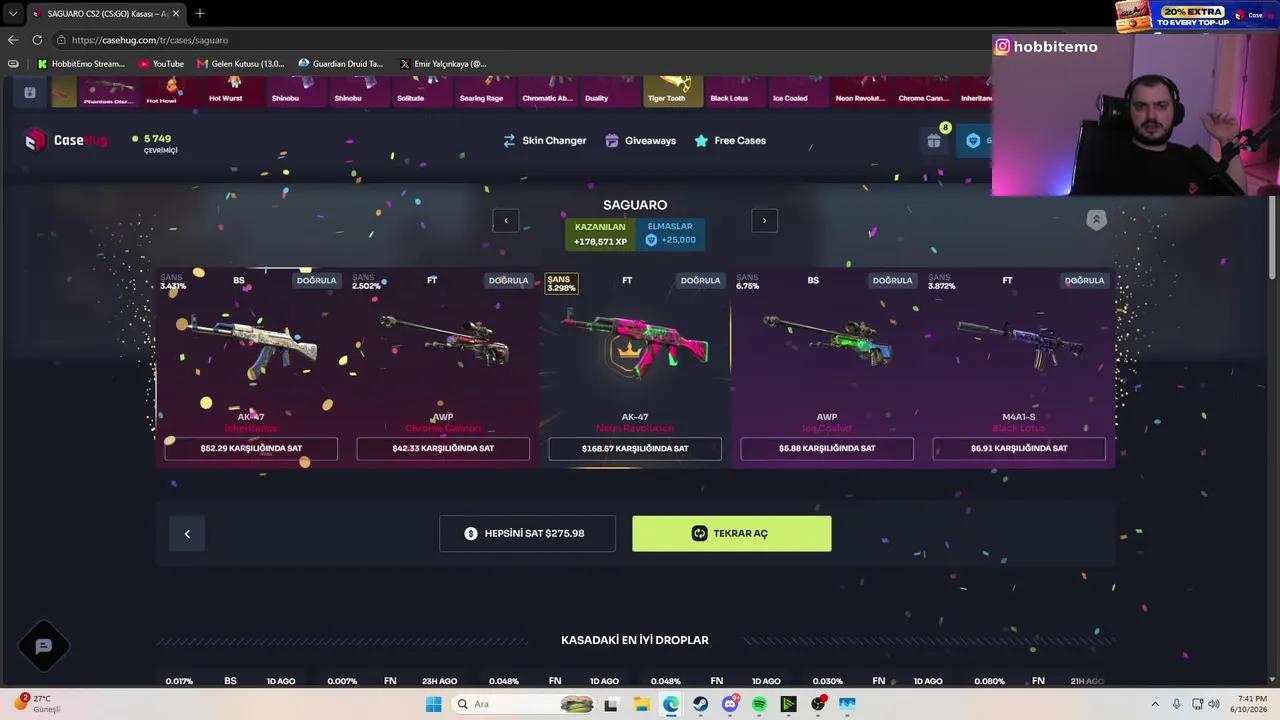Sell M4A1-S Black Lotus for $6.91
The height and width of the screenshot is (720, 1280).
point(1019,449)
